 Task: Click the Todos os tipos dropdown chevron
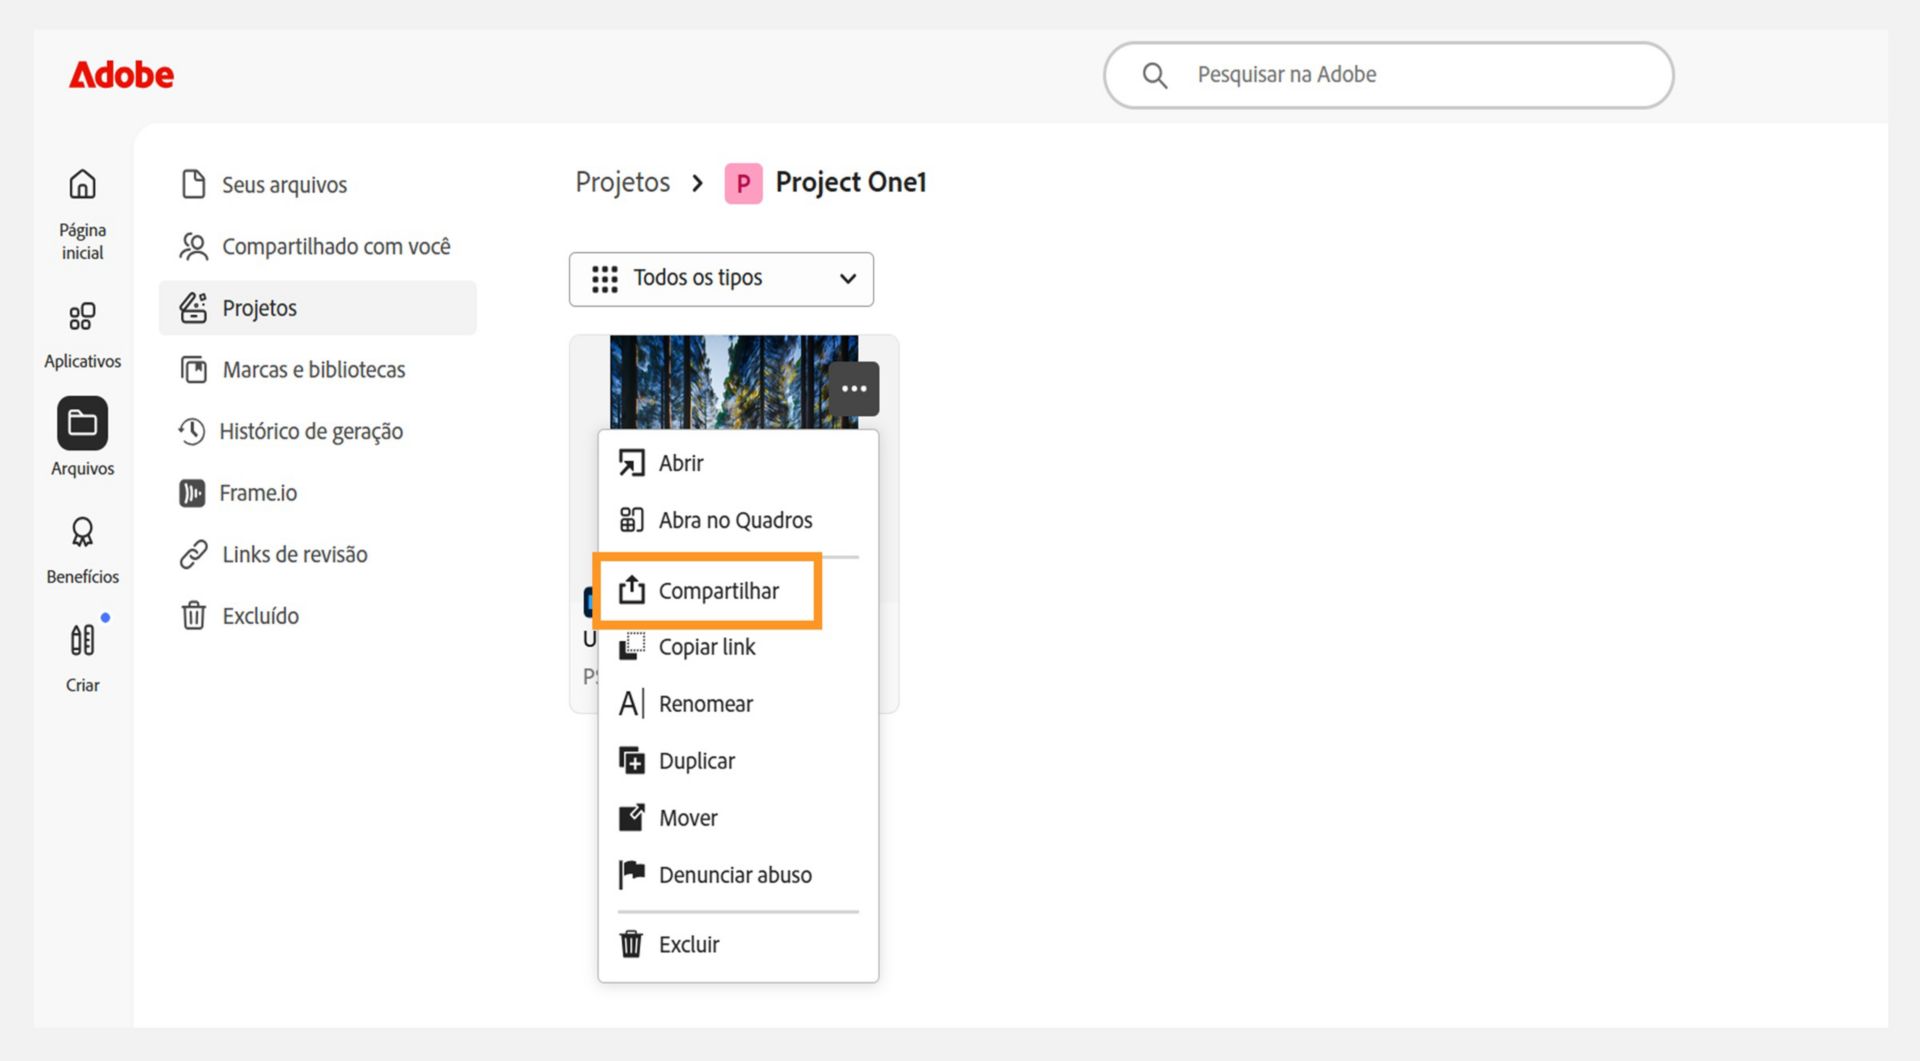848,278
